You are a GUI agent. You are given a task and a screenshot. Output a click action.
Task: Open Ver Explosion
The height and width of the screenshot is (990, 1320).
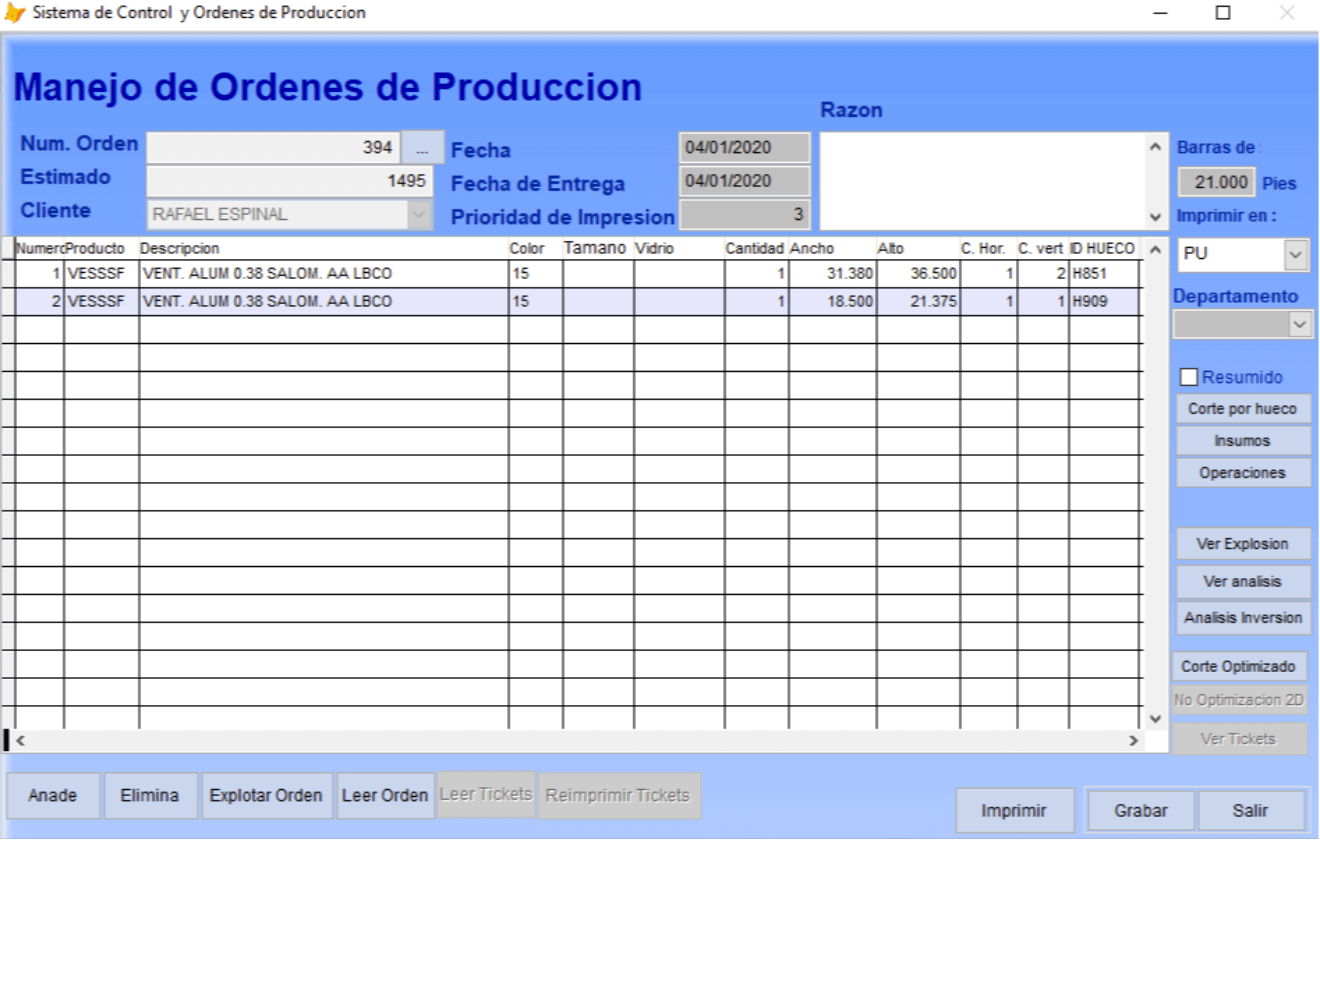coord(1242,543)
